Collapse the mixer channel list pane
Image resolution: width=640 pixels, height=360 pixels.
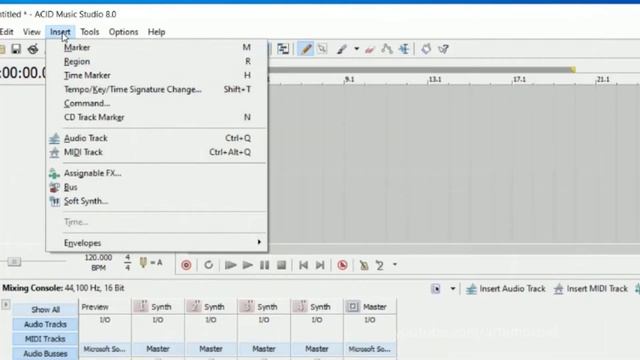click(x=5, y=304)
